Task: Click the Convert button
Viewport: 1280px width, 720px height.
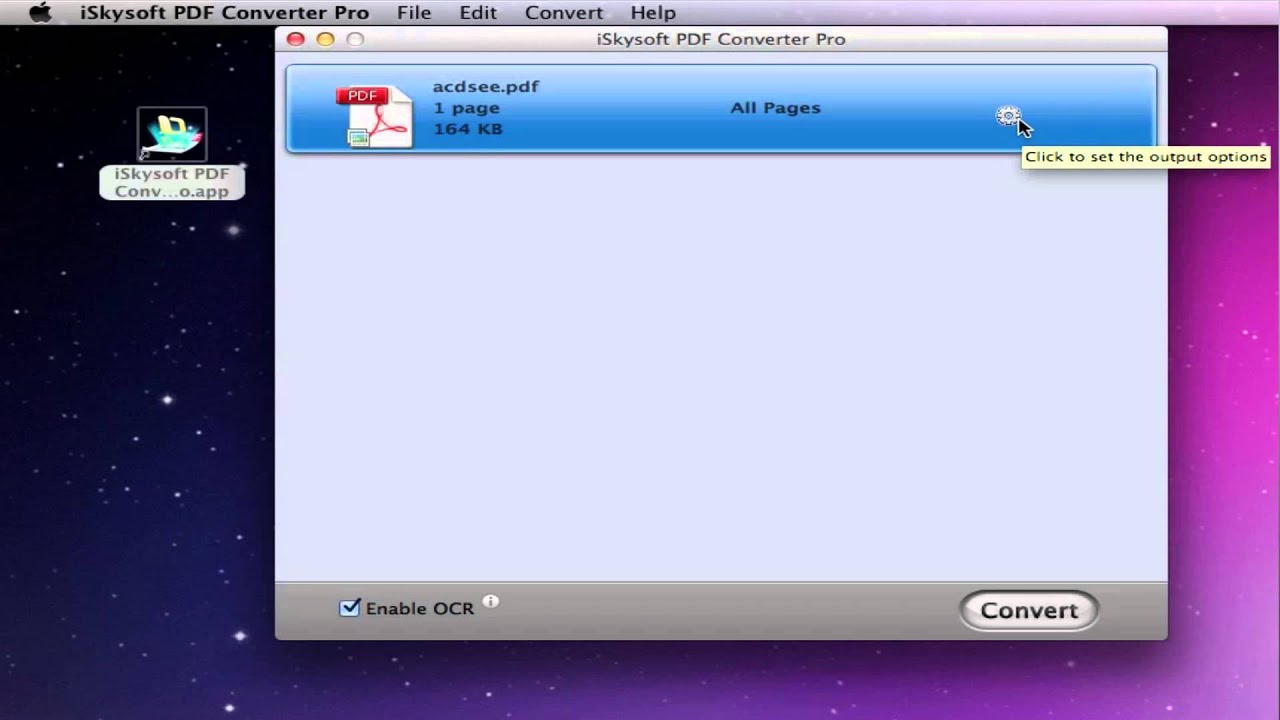Action: [x=1029, y=610]
